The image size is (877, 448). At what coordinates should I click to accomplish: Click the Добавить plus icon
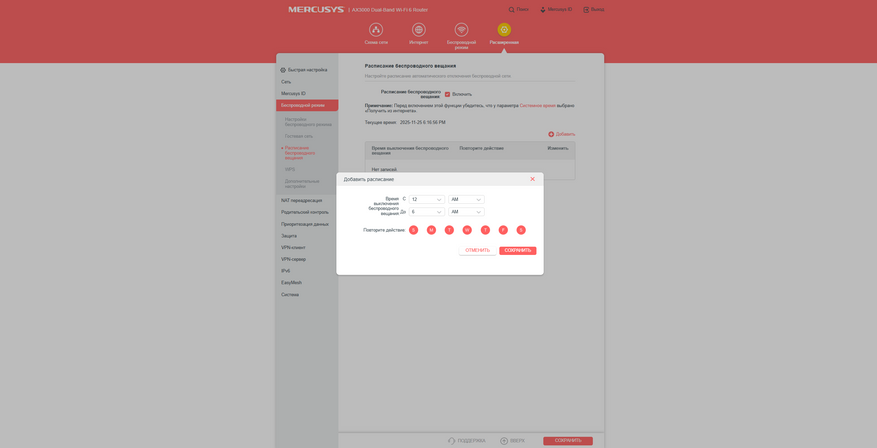click(551, 134)
